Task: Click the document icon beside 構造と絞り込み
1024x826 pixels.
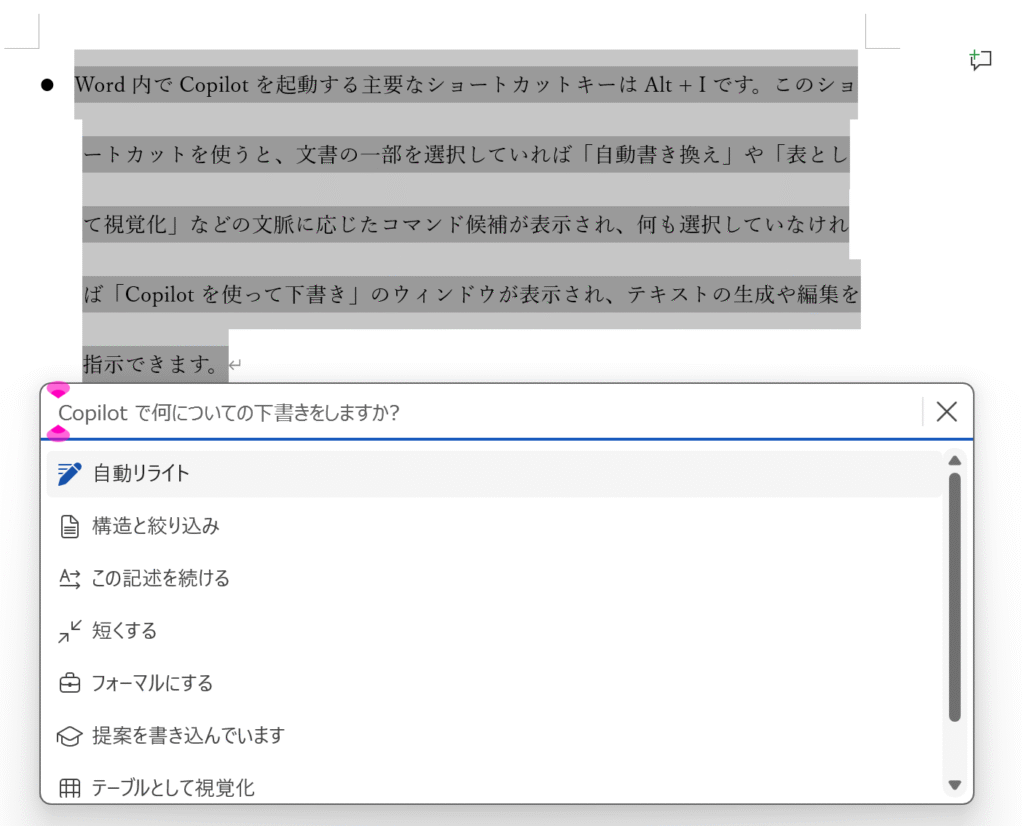Action: (69, 527)
